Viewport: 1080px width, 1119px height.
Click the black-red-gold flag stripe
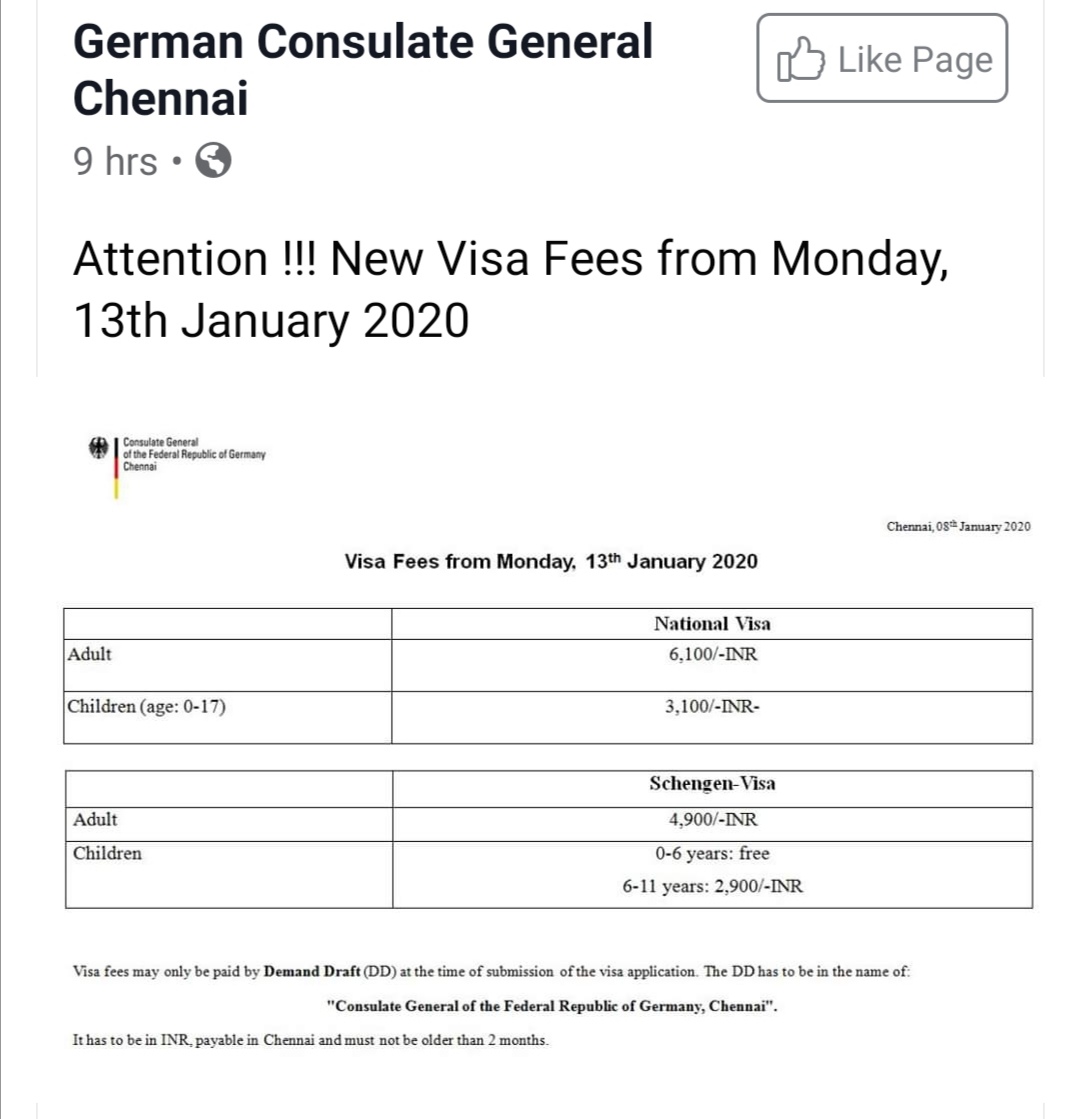(116, 468)
